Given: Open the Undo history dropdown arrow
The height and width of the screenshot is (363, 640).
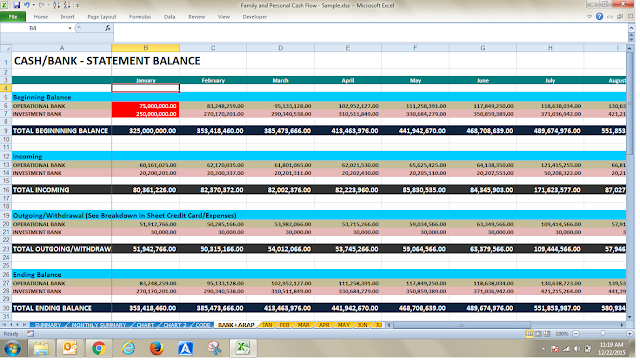Looking at the screenshot, I should click(x=33, y=6).
